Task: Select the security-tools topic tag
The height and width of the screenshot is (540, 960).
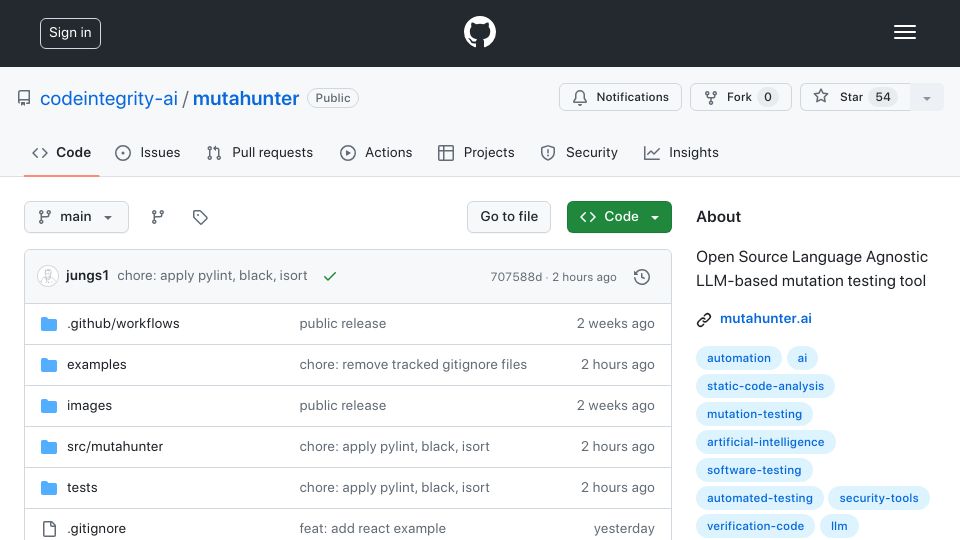Action: (x=879, y=498)
